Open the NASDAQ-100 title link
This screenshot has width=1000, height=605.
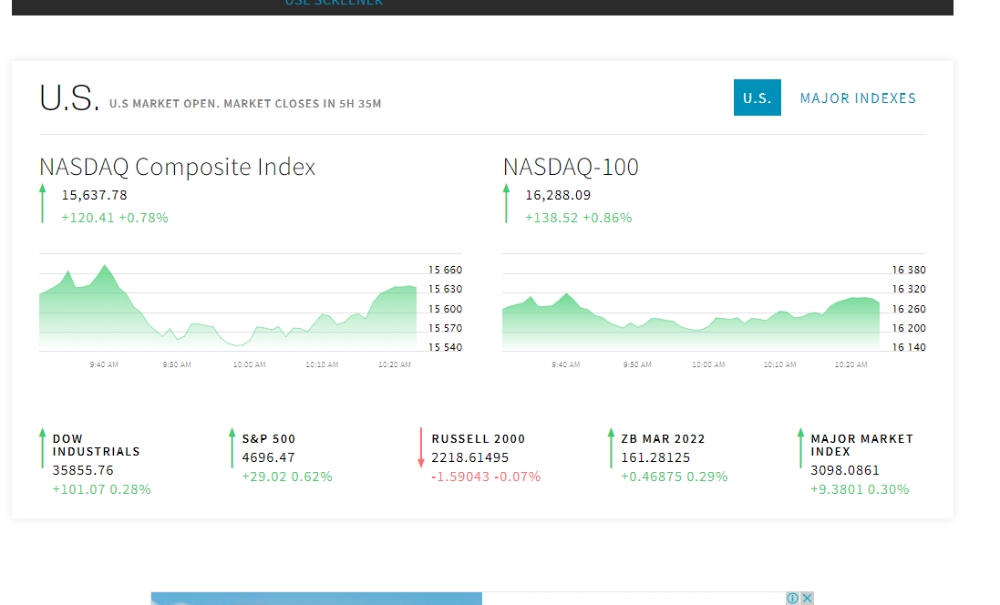click(571, 167)
